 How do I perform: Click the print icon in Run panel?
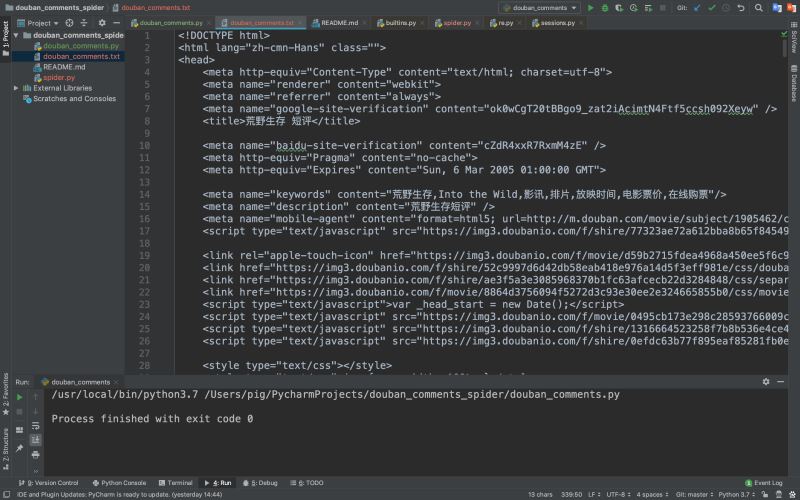[x=35, y=454]
